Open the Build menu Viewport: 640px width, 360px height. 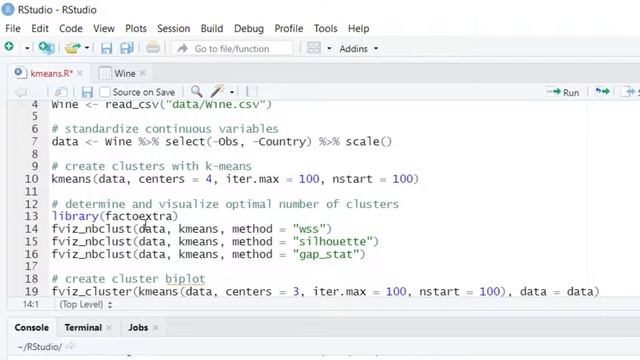click(x=212, y=29)
